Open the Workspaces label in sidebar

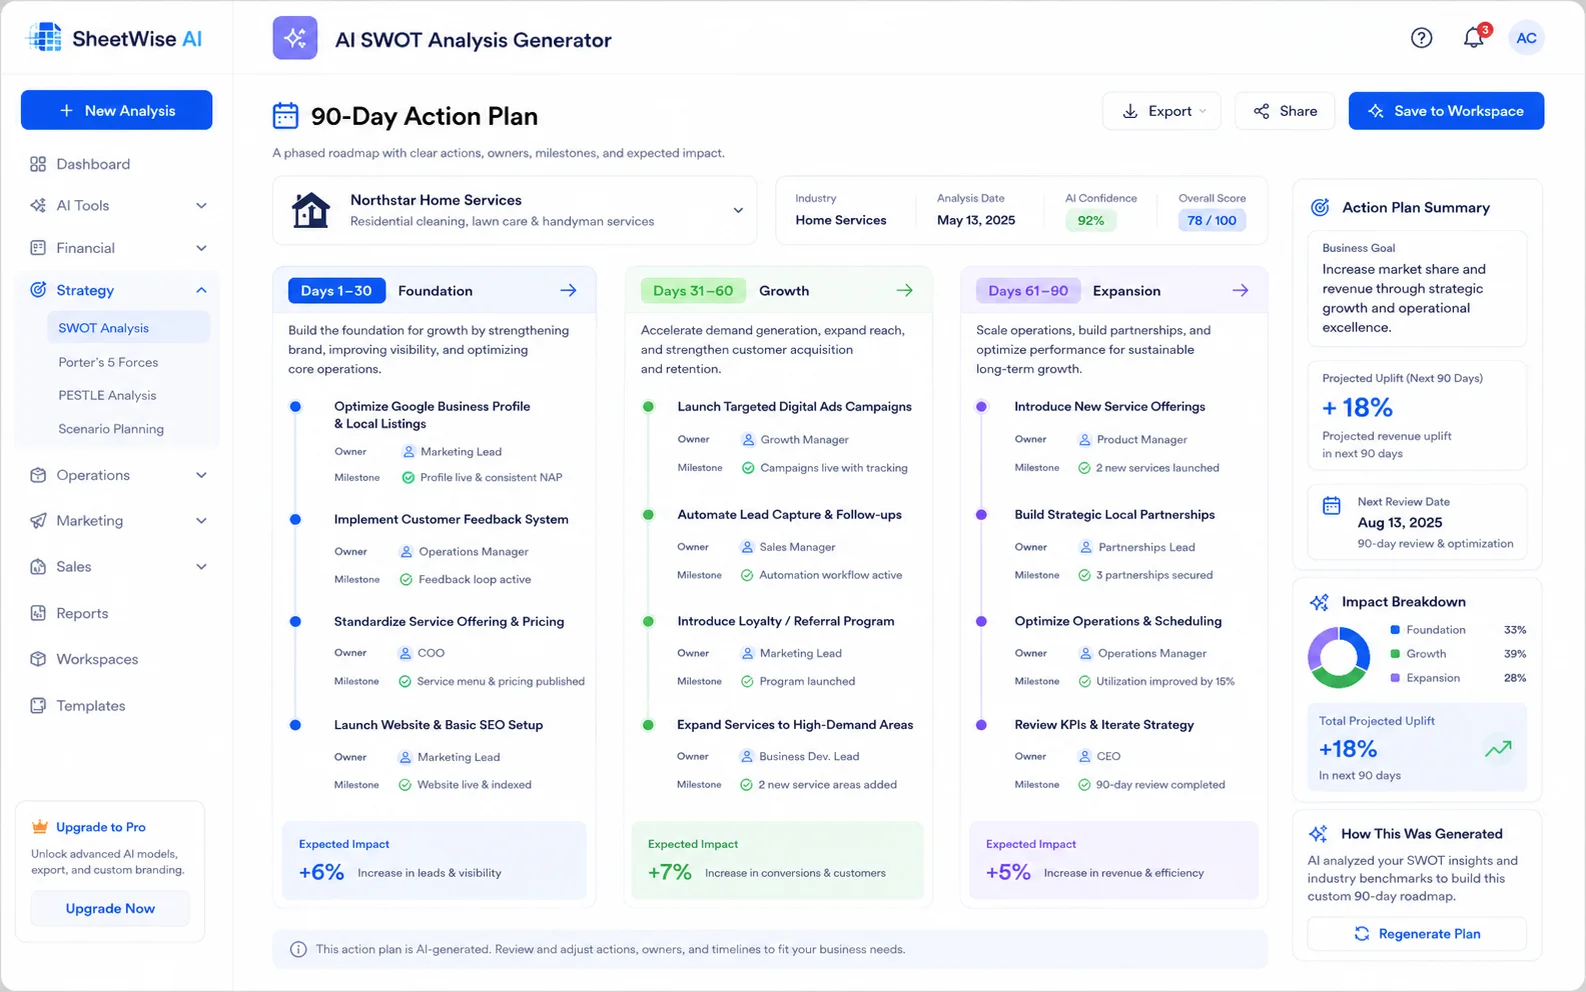tap(97, 659)
